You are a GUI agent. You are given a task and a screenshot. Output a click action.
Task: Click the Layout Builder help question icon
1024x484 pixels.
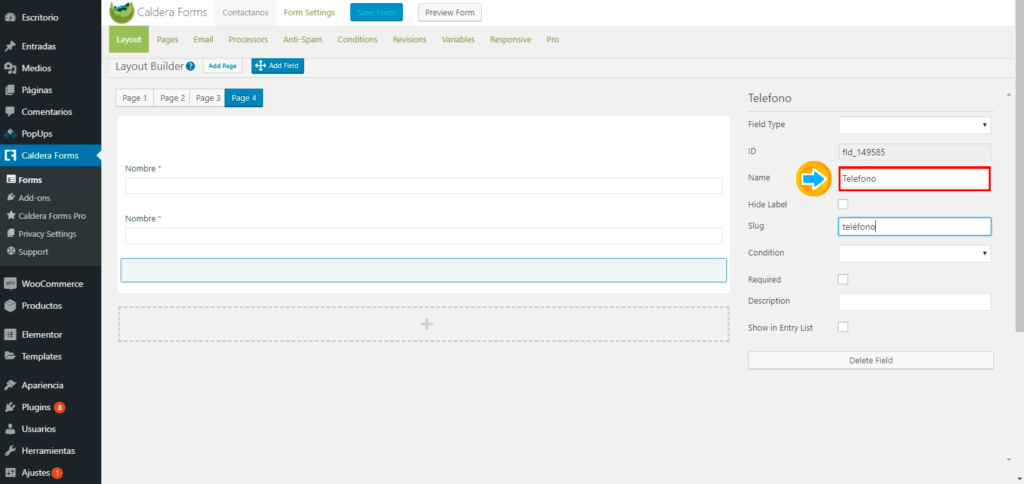point(190,66)
